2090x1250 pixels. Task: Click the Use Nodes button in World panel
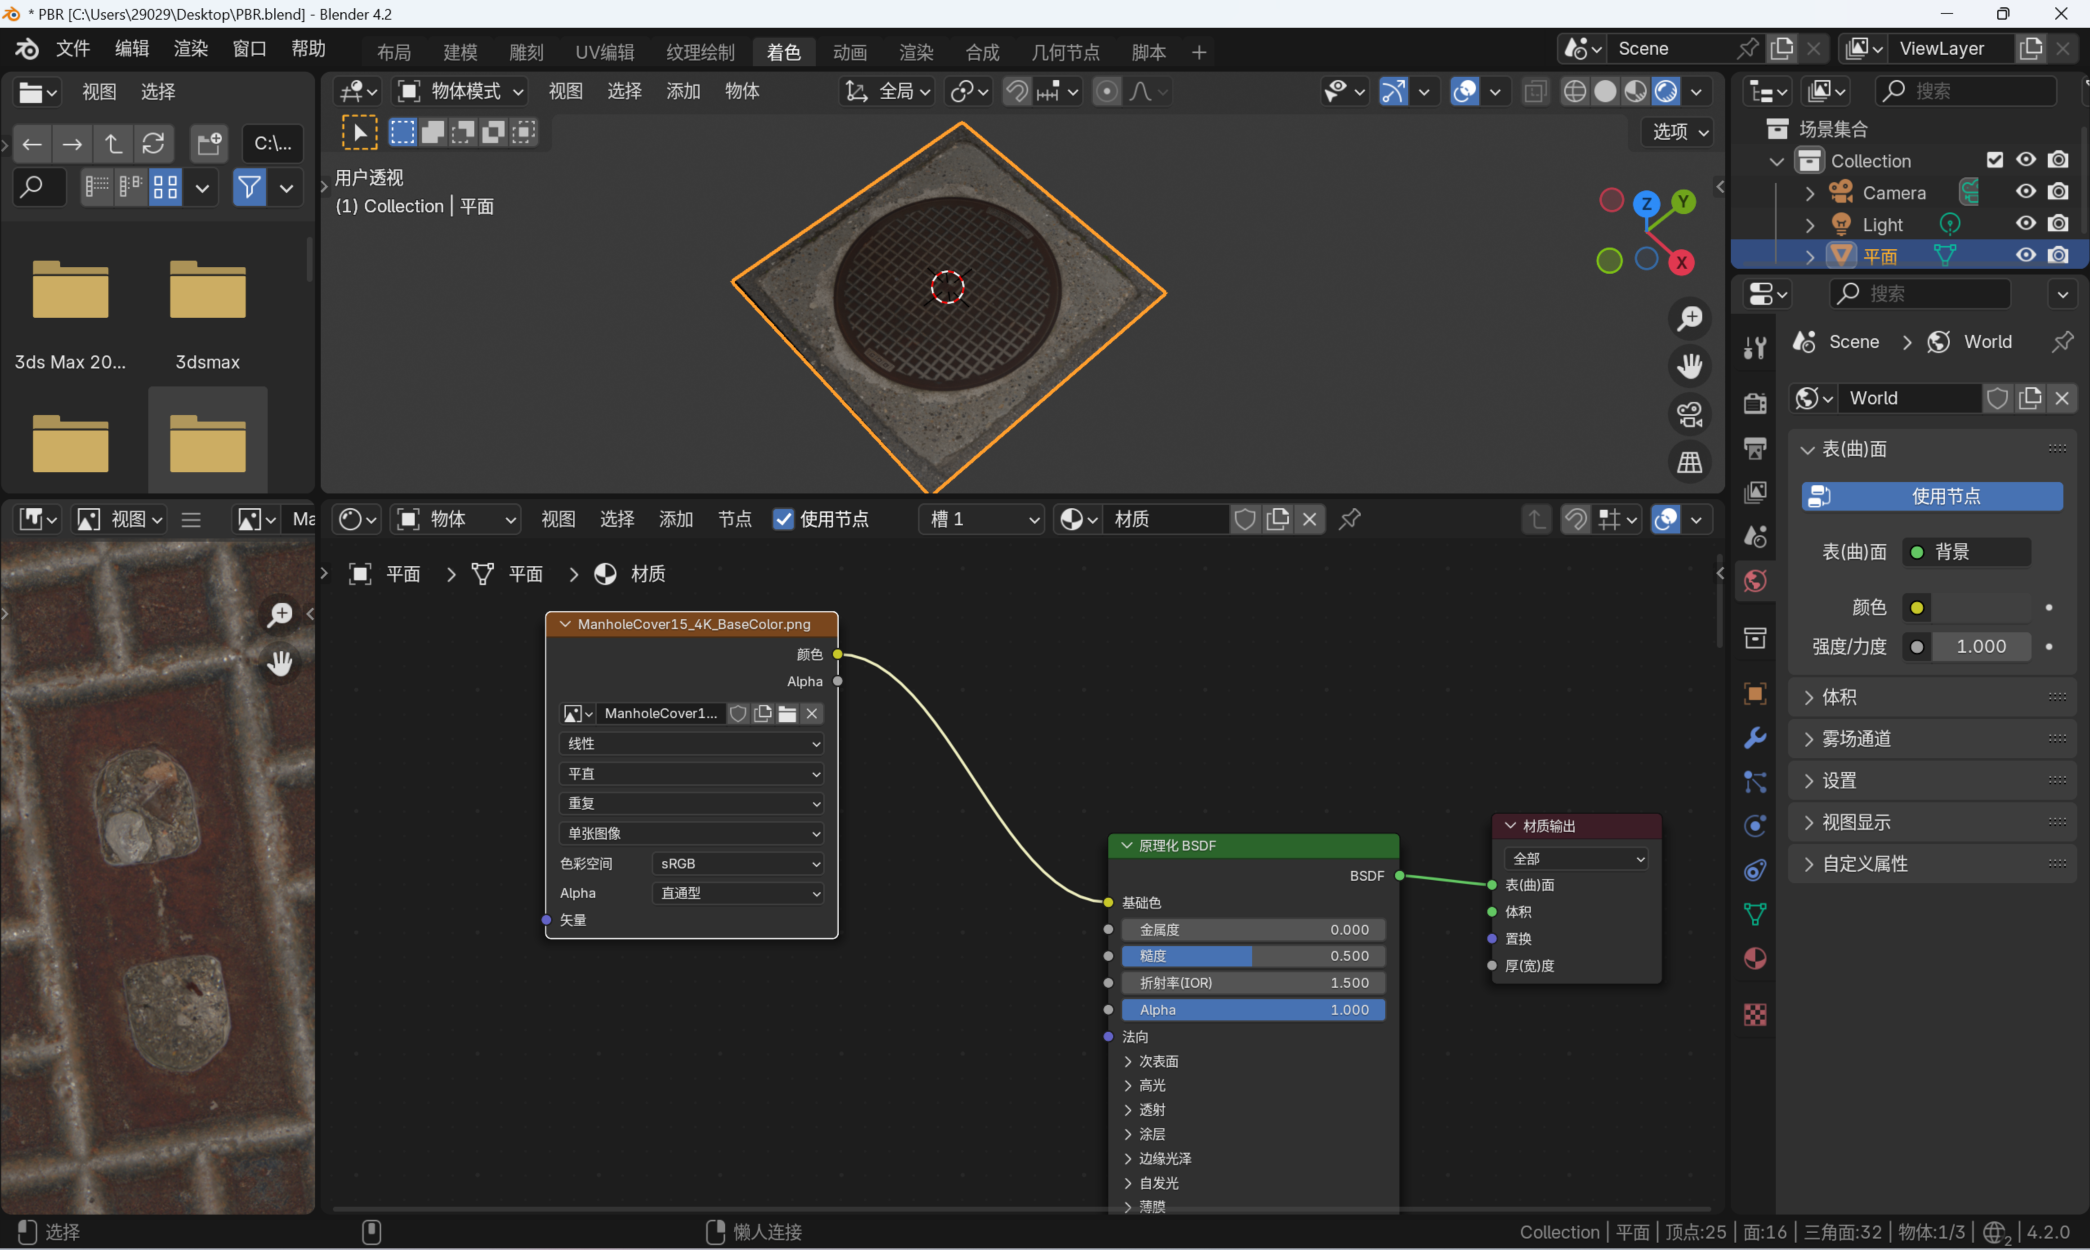(1932, 496)
